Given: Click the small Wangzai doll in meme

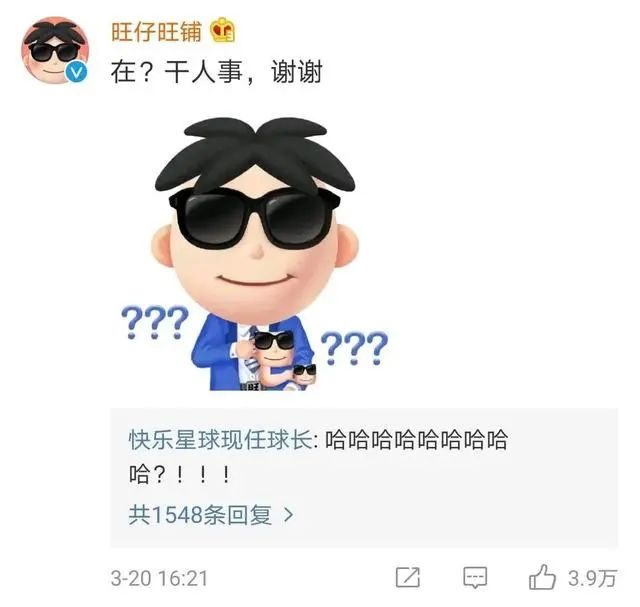Looking at the screenshot, I should tap(273, 358).
